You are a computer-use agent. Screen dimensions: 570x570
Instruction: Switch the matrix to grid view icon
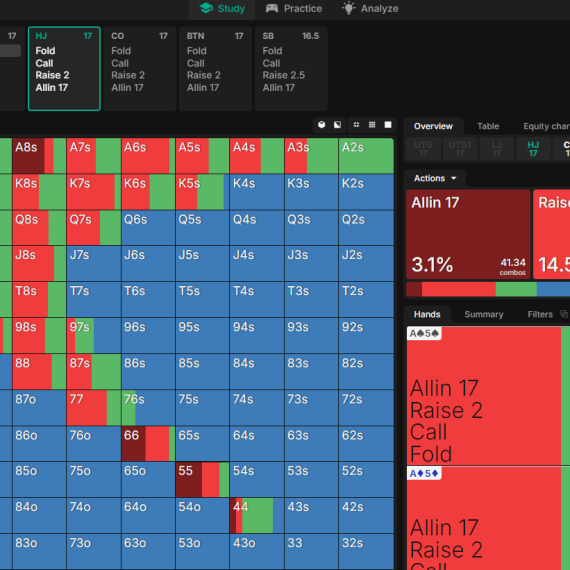372,125
